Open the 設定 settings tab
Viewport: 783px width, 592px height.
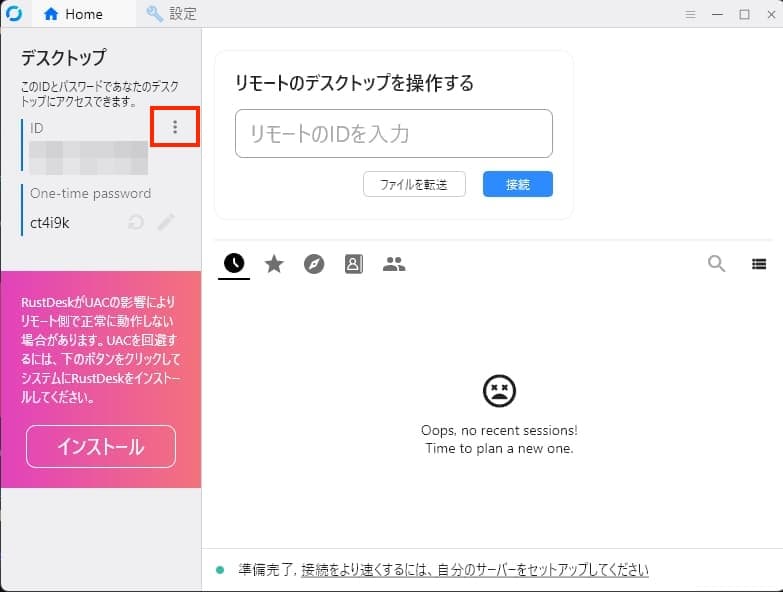tap(171, 14)
